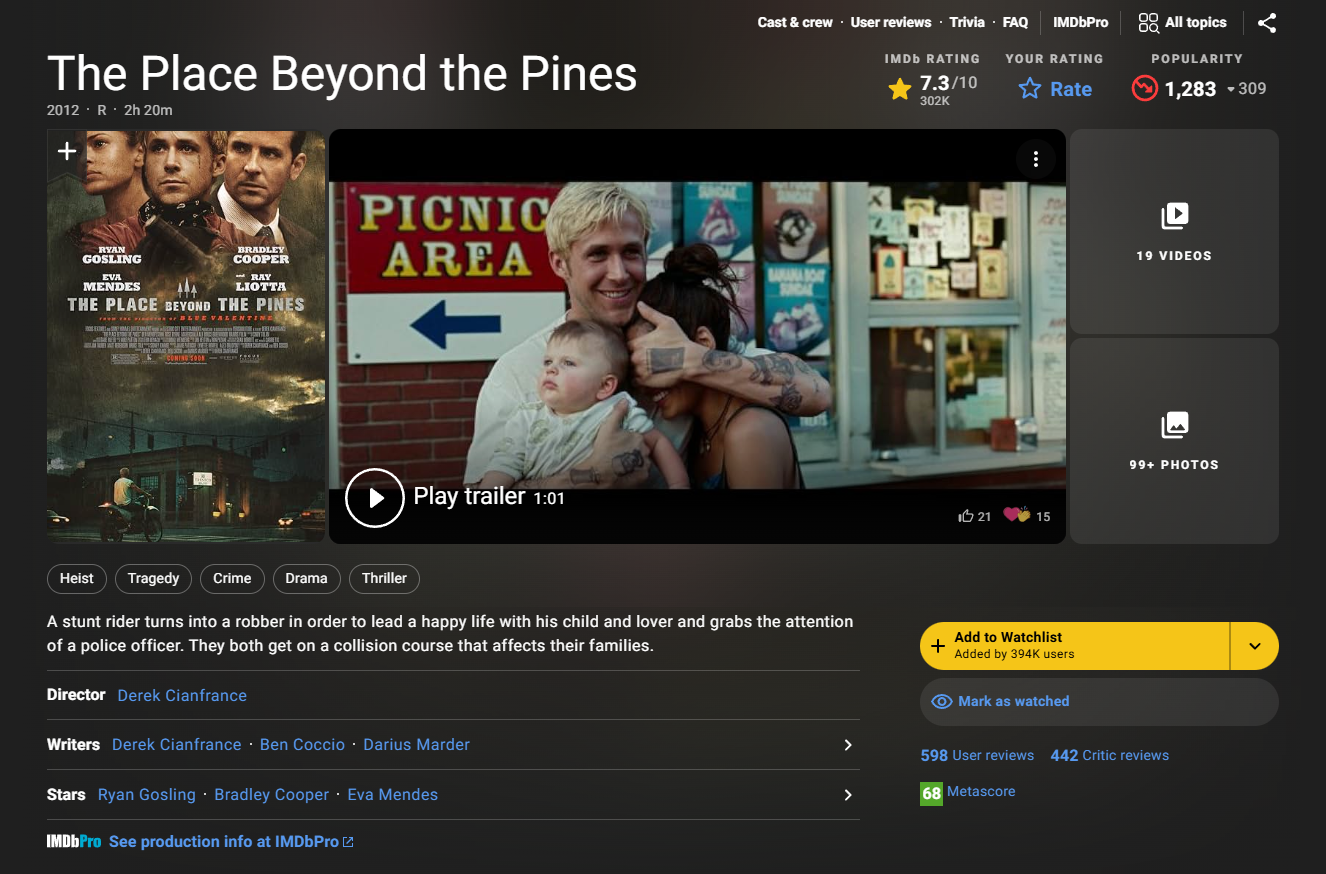1326x874 pixels.
Task: Click the 2012 release year link
Action: pyautogui.click(x=63, y=110)
